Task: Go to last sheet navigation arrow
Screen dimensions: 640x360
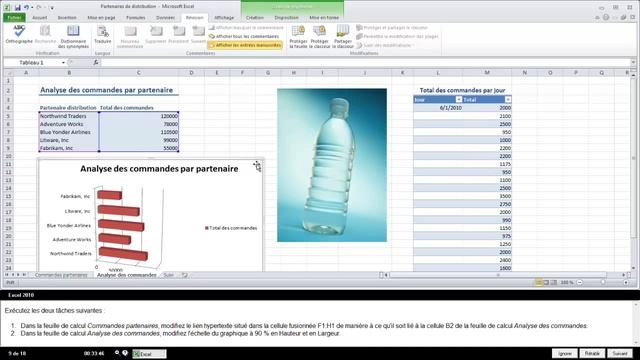Action: 24,275
